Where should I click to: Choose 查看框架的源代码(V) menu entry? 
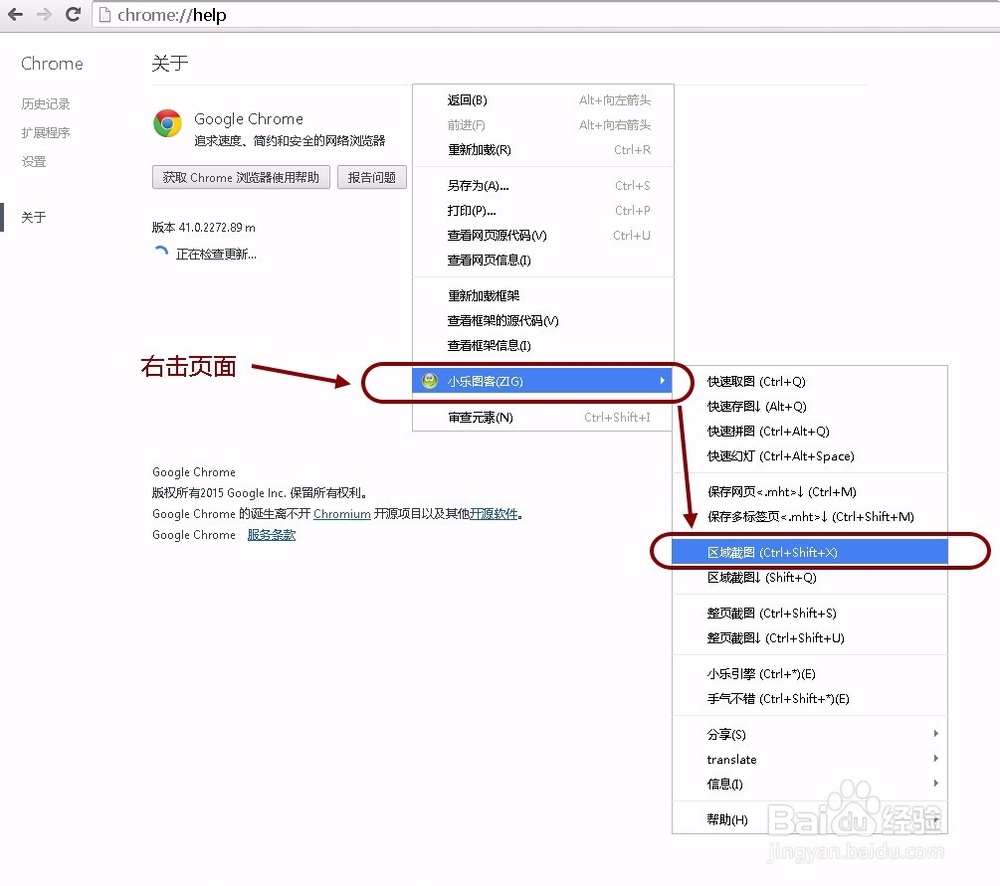click(x=543, y=320)
